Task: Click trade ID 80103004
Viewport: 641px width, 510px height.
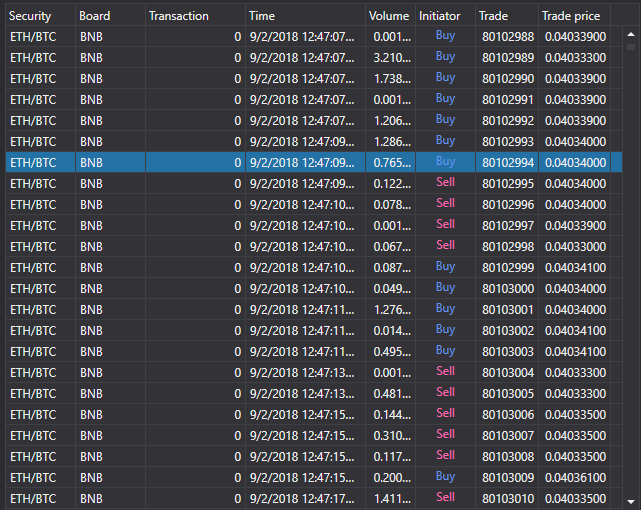Action: click(x=508, y=373)
